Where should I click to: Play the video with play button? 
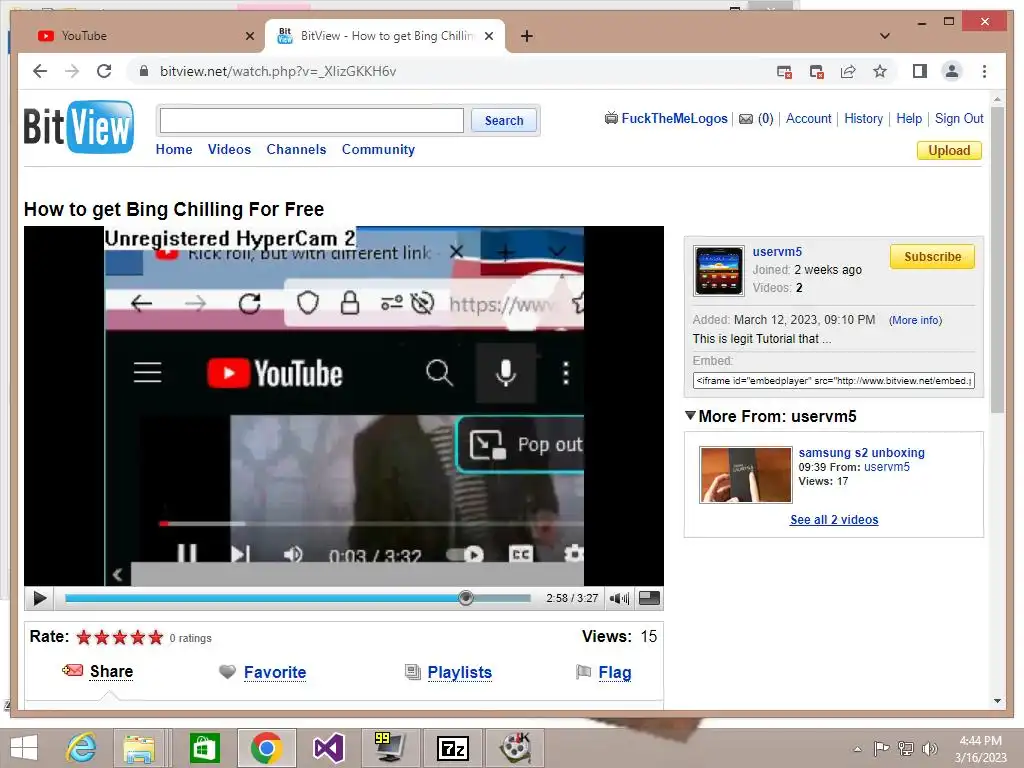tap(39, 598)
